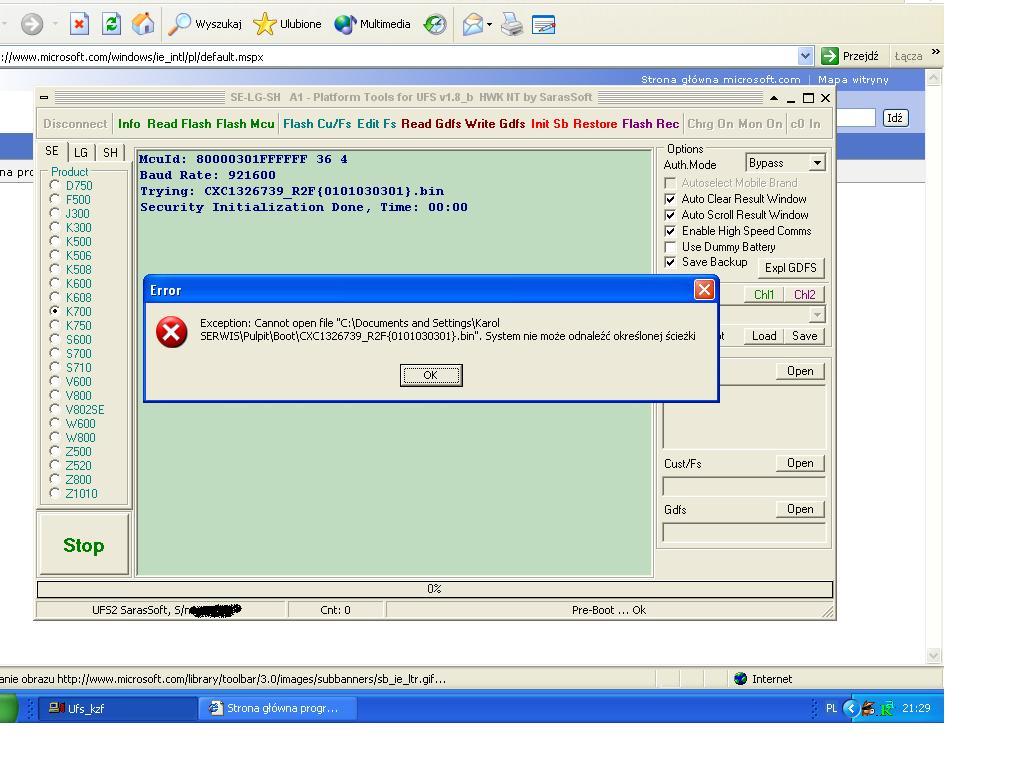This screenshot has height=768, width=1024.
Task: Toggle Auto Clear Result Window checkbox
Action: (x=670, y=199)
